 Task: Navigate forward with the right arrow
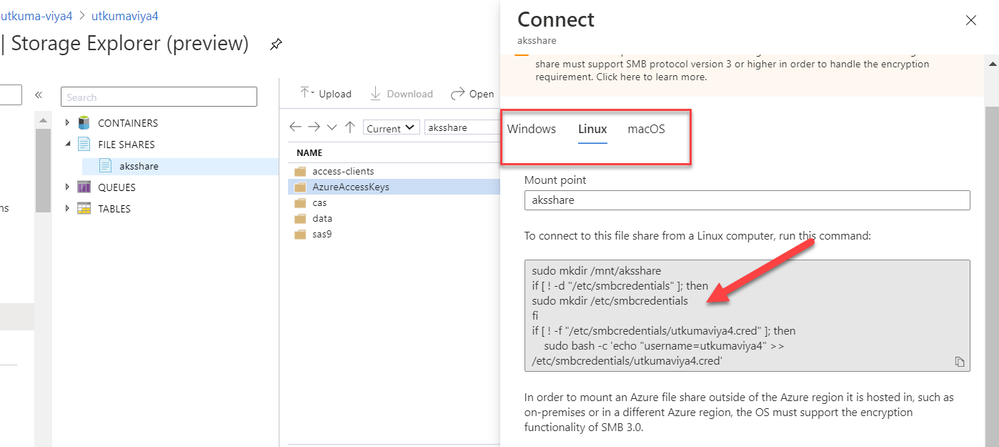pyautogui.click(x=314, y=128)
